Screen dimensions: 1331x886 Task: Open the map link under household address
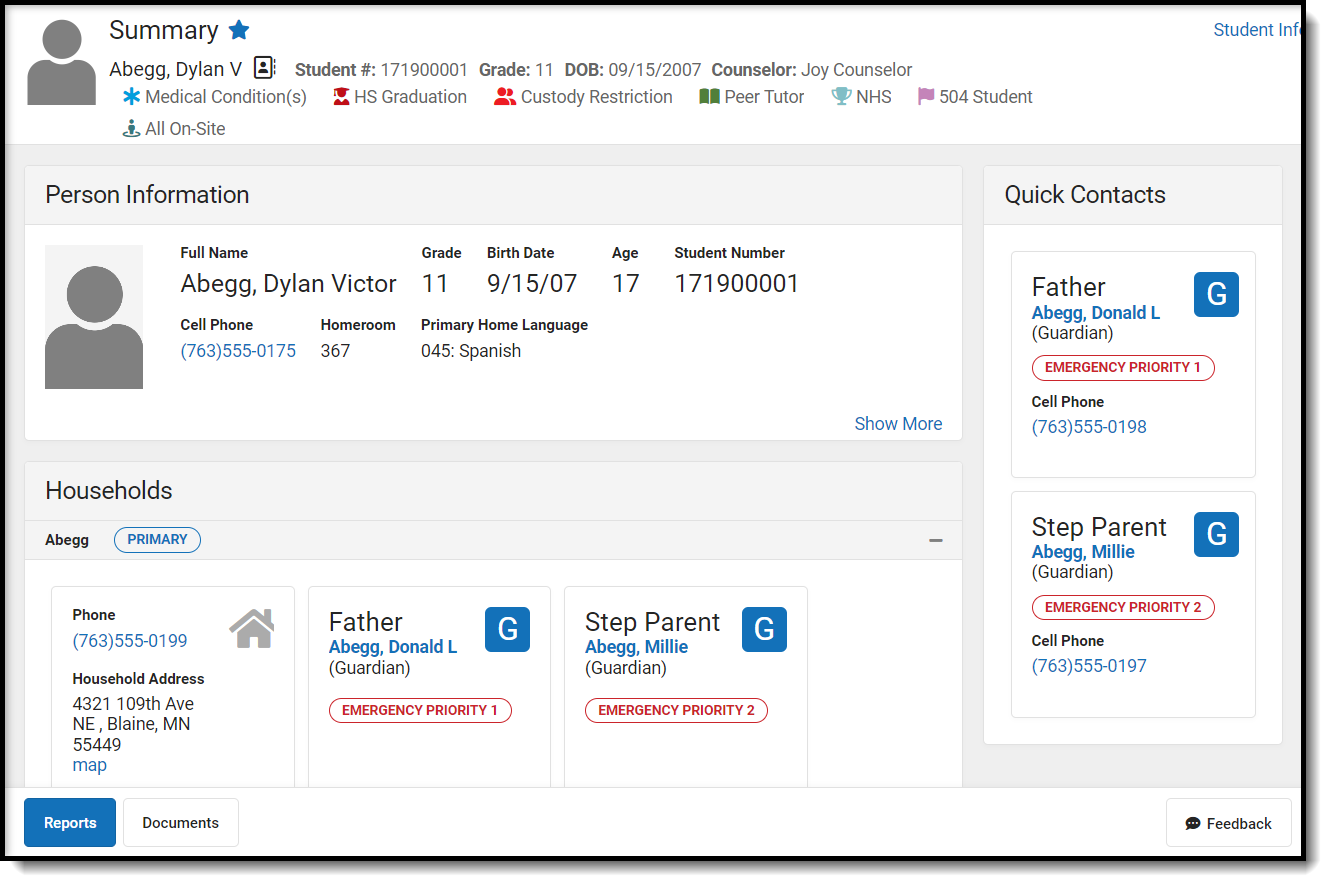tap(90, 765)
